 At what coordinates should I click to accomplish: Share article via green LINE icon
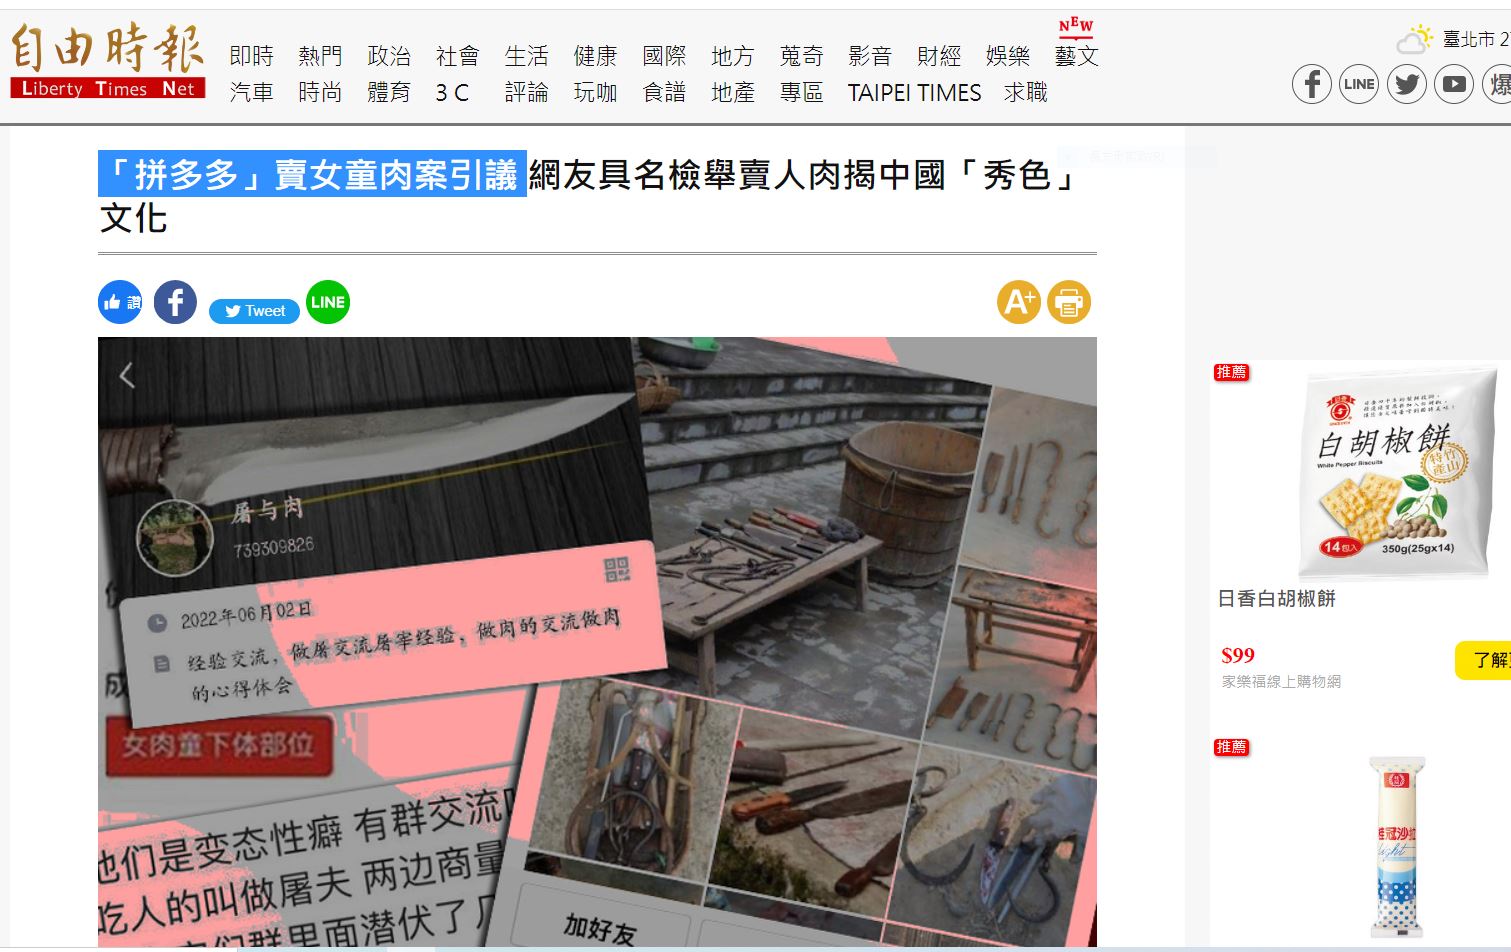point(328,302)
